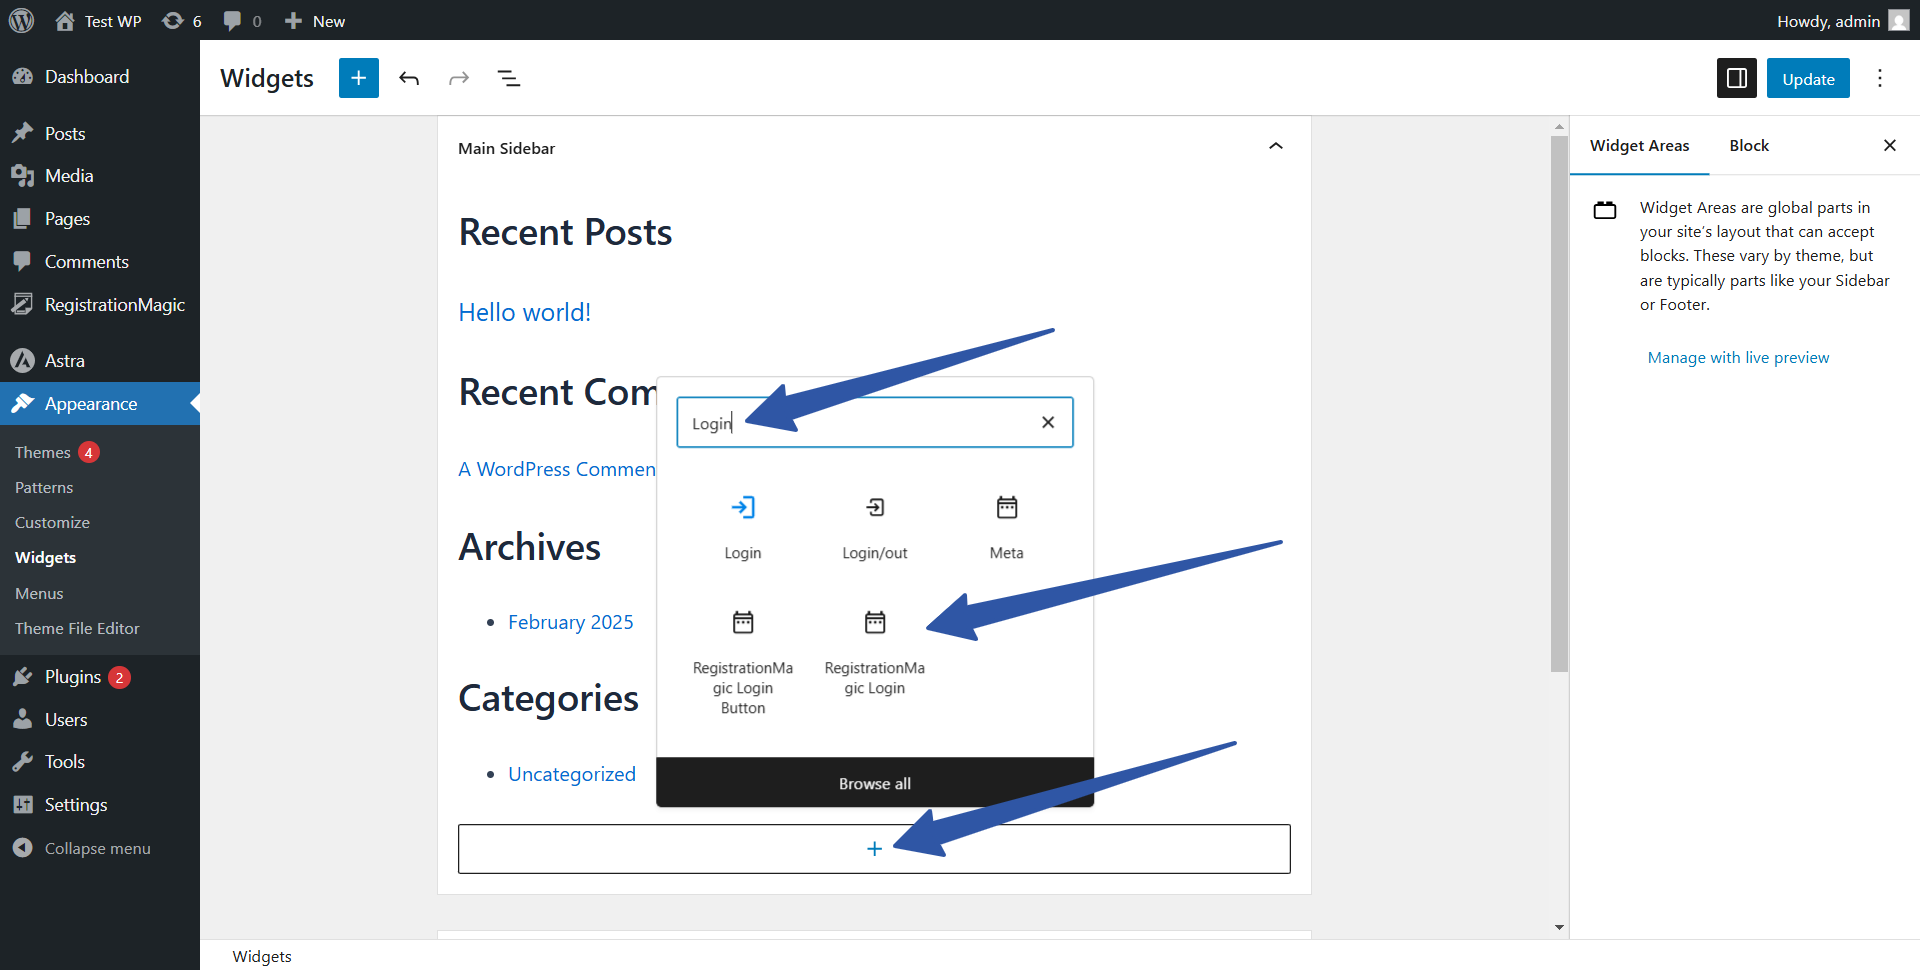Toggle the settings sidebar panel
Screen dimensions: 1920x970
1736,79
